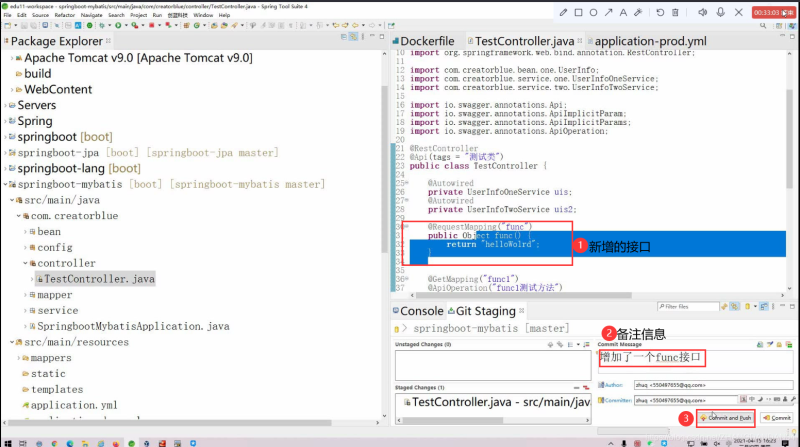Expand the mapper package
This screenshot has height=447, width=800.
[30, 295]
